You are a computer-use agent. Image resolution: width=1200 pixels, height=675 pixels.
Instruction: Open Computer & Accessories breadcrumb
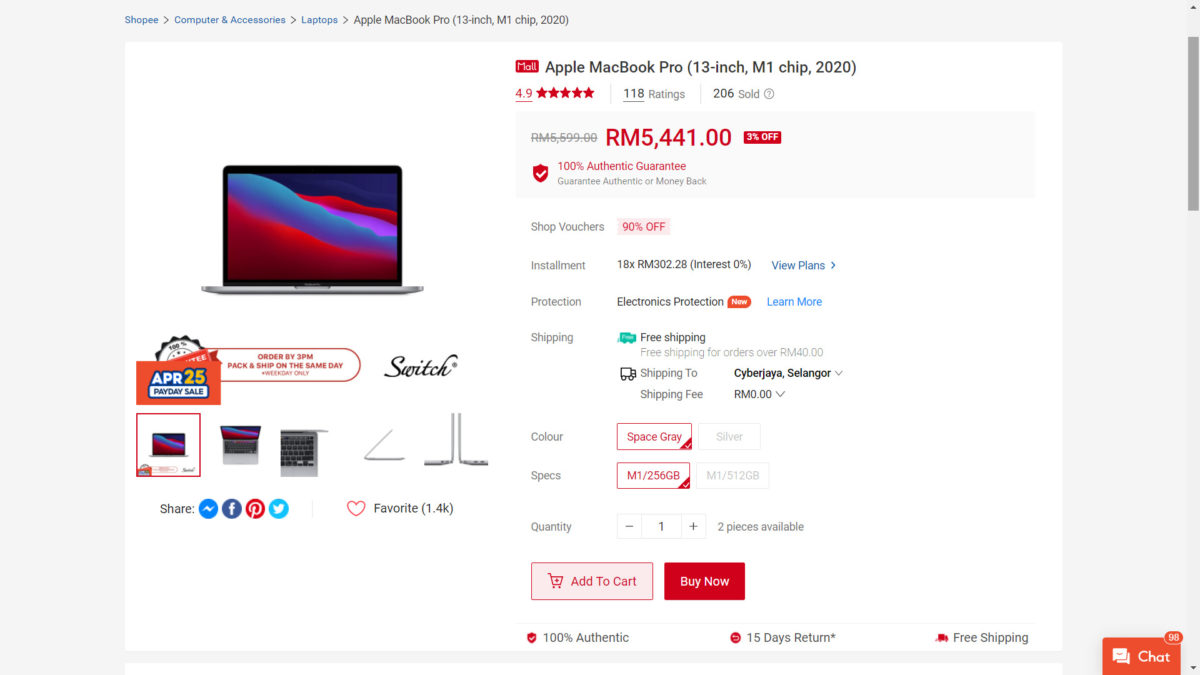click(230, 20)
